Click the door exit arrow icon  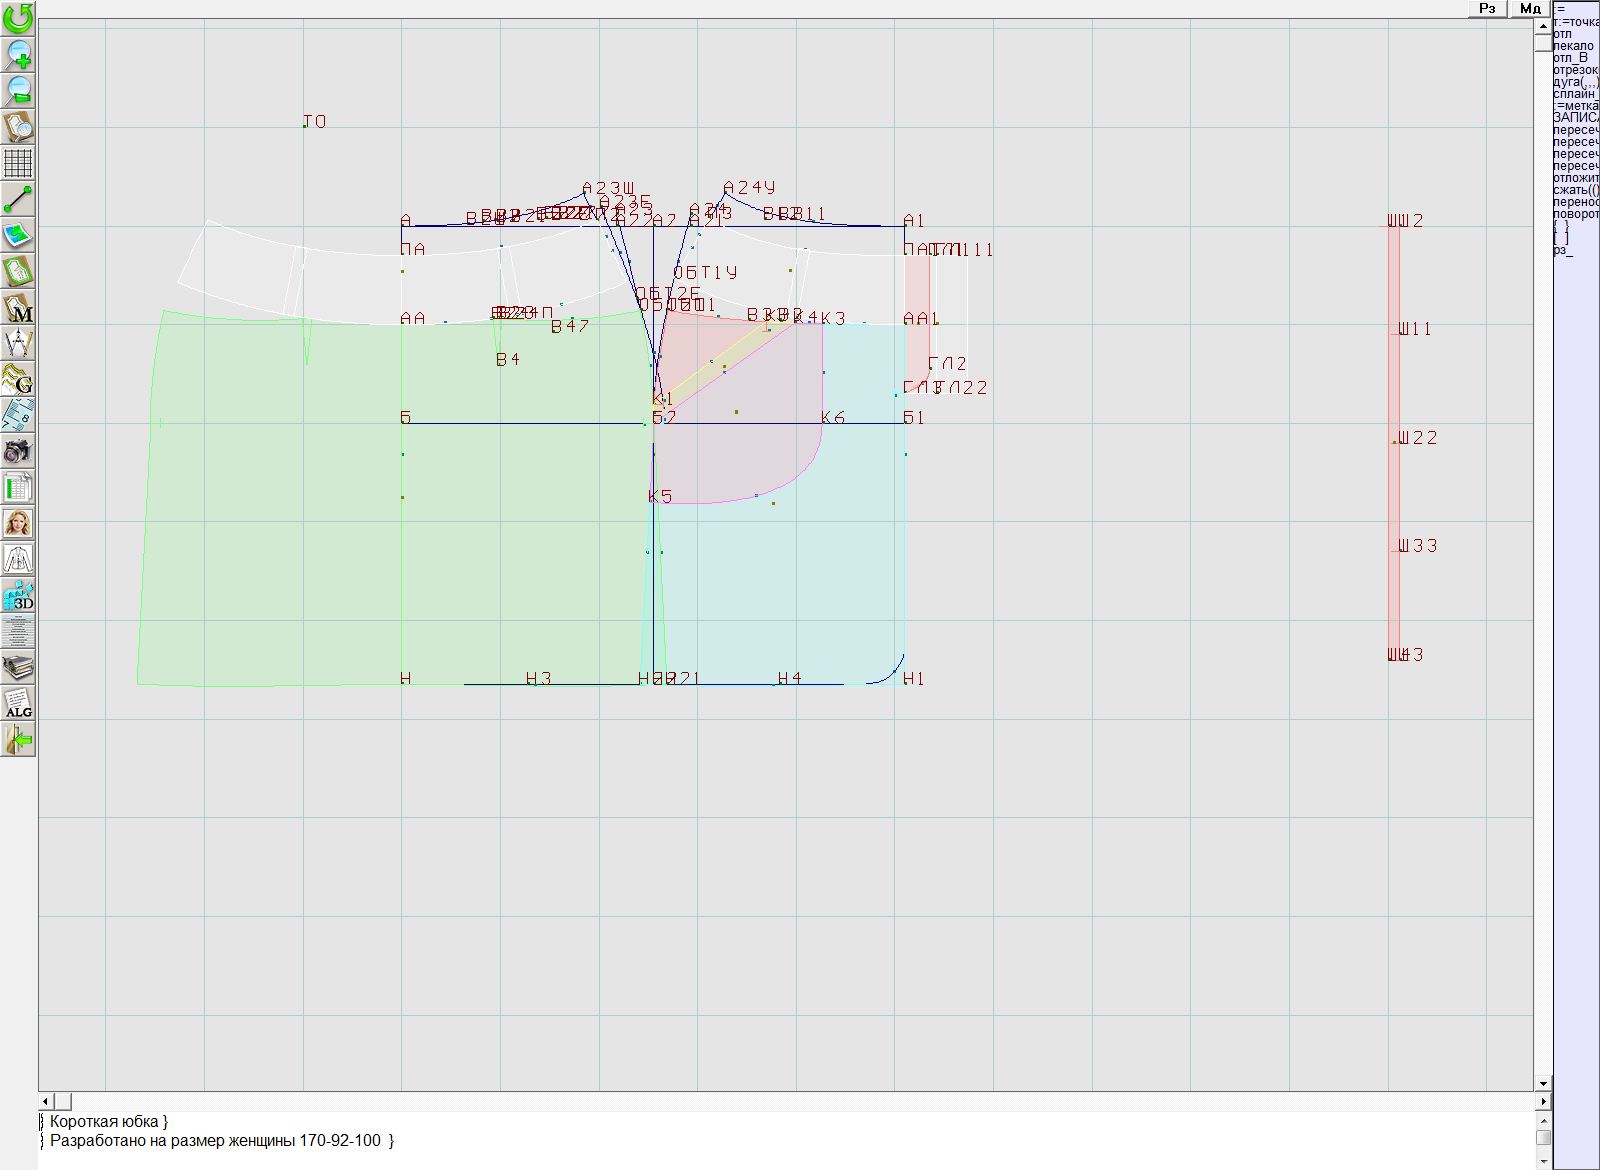tap(18, 739)
